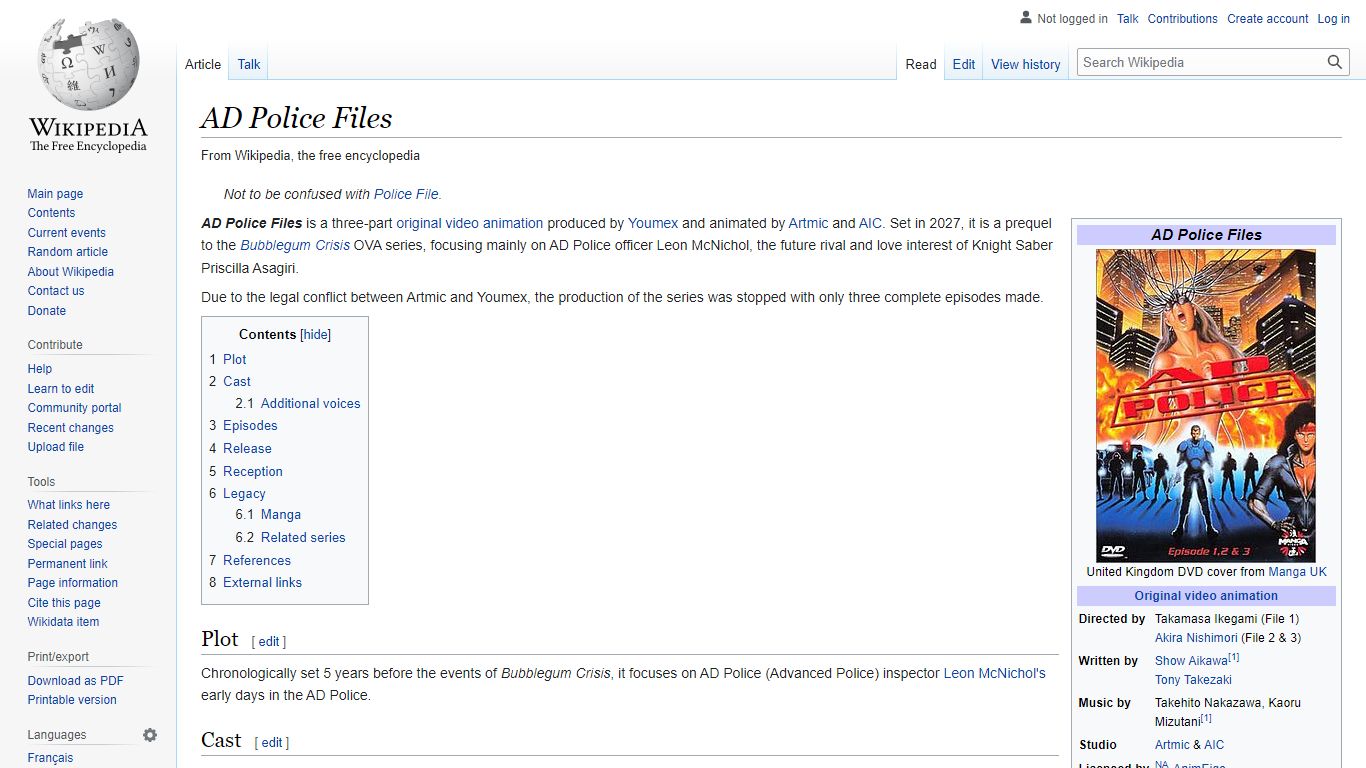The height and width of the screenshot is (768, 1366).
Task: Select the Read tab
Action: [x=921, y=64]
